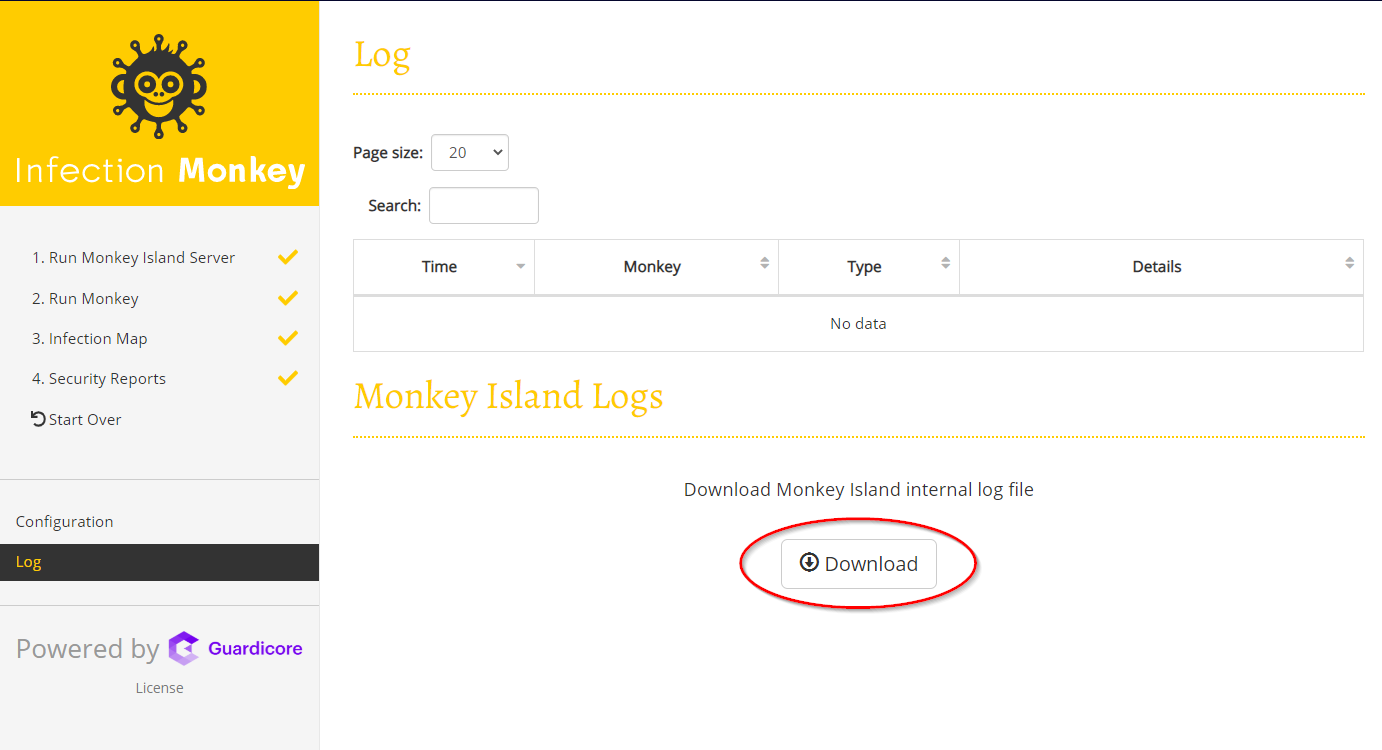Select the Log menu item
The height and width of the screenshot is (750, 1382).
coord(29,563)
